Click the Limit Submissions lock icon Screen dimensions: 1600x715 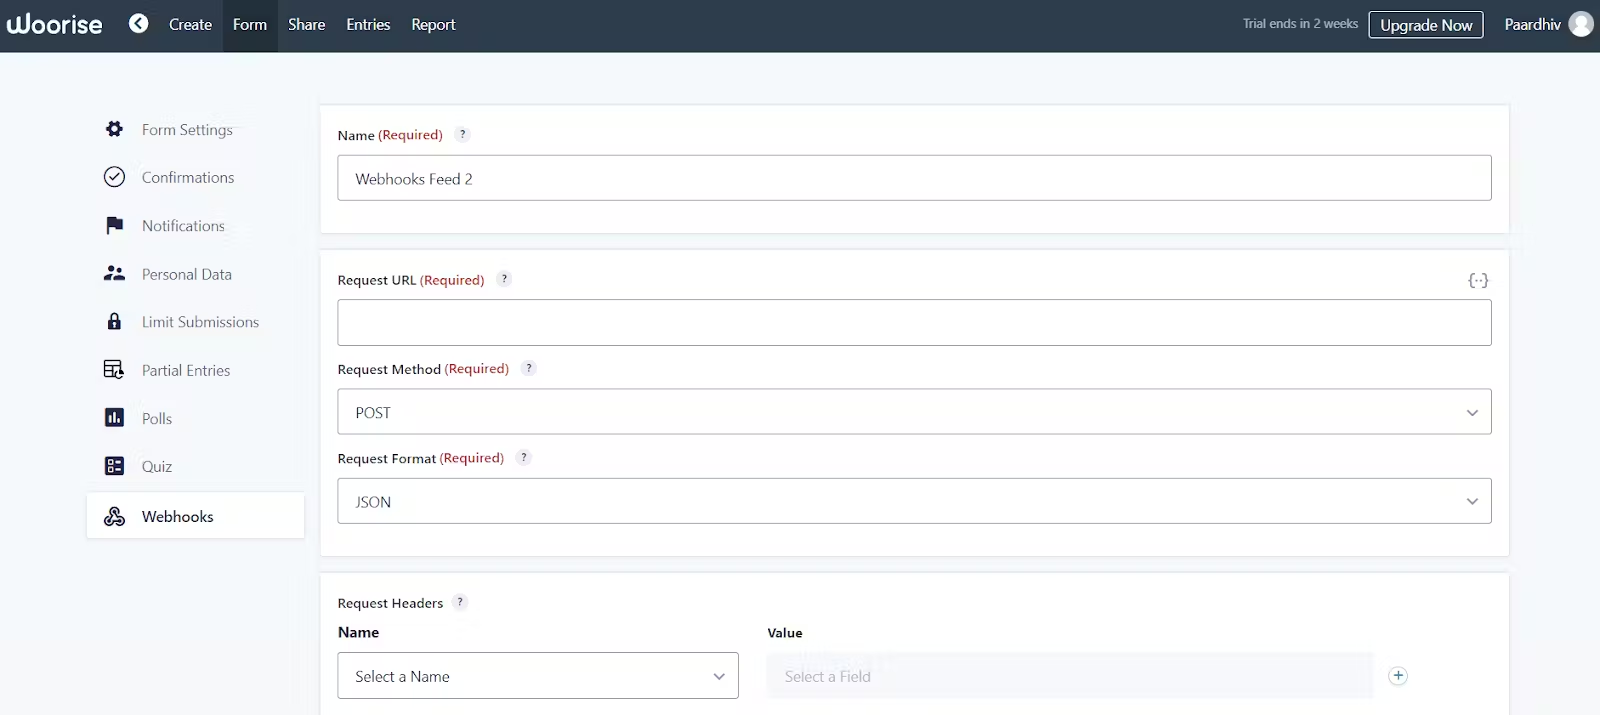[115, 321]
